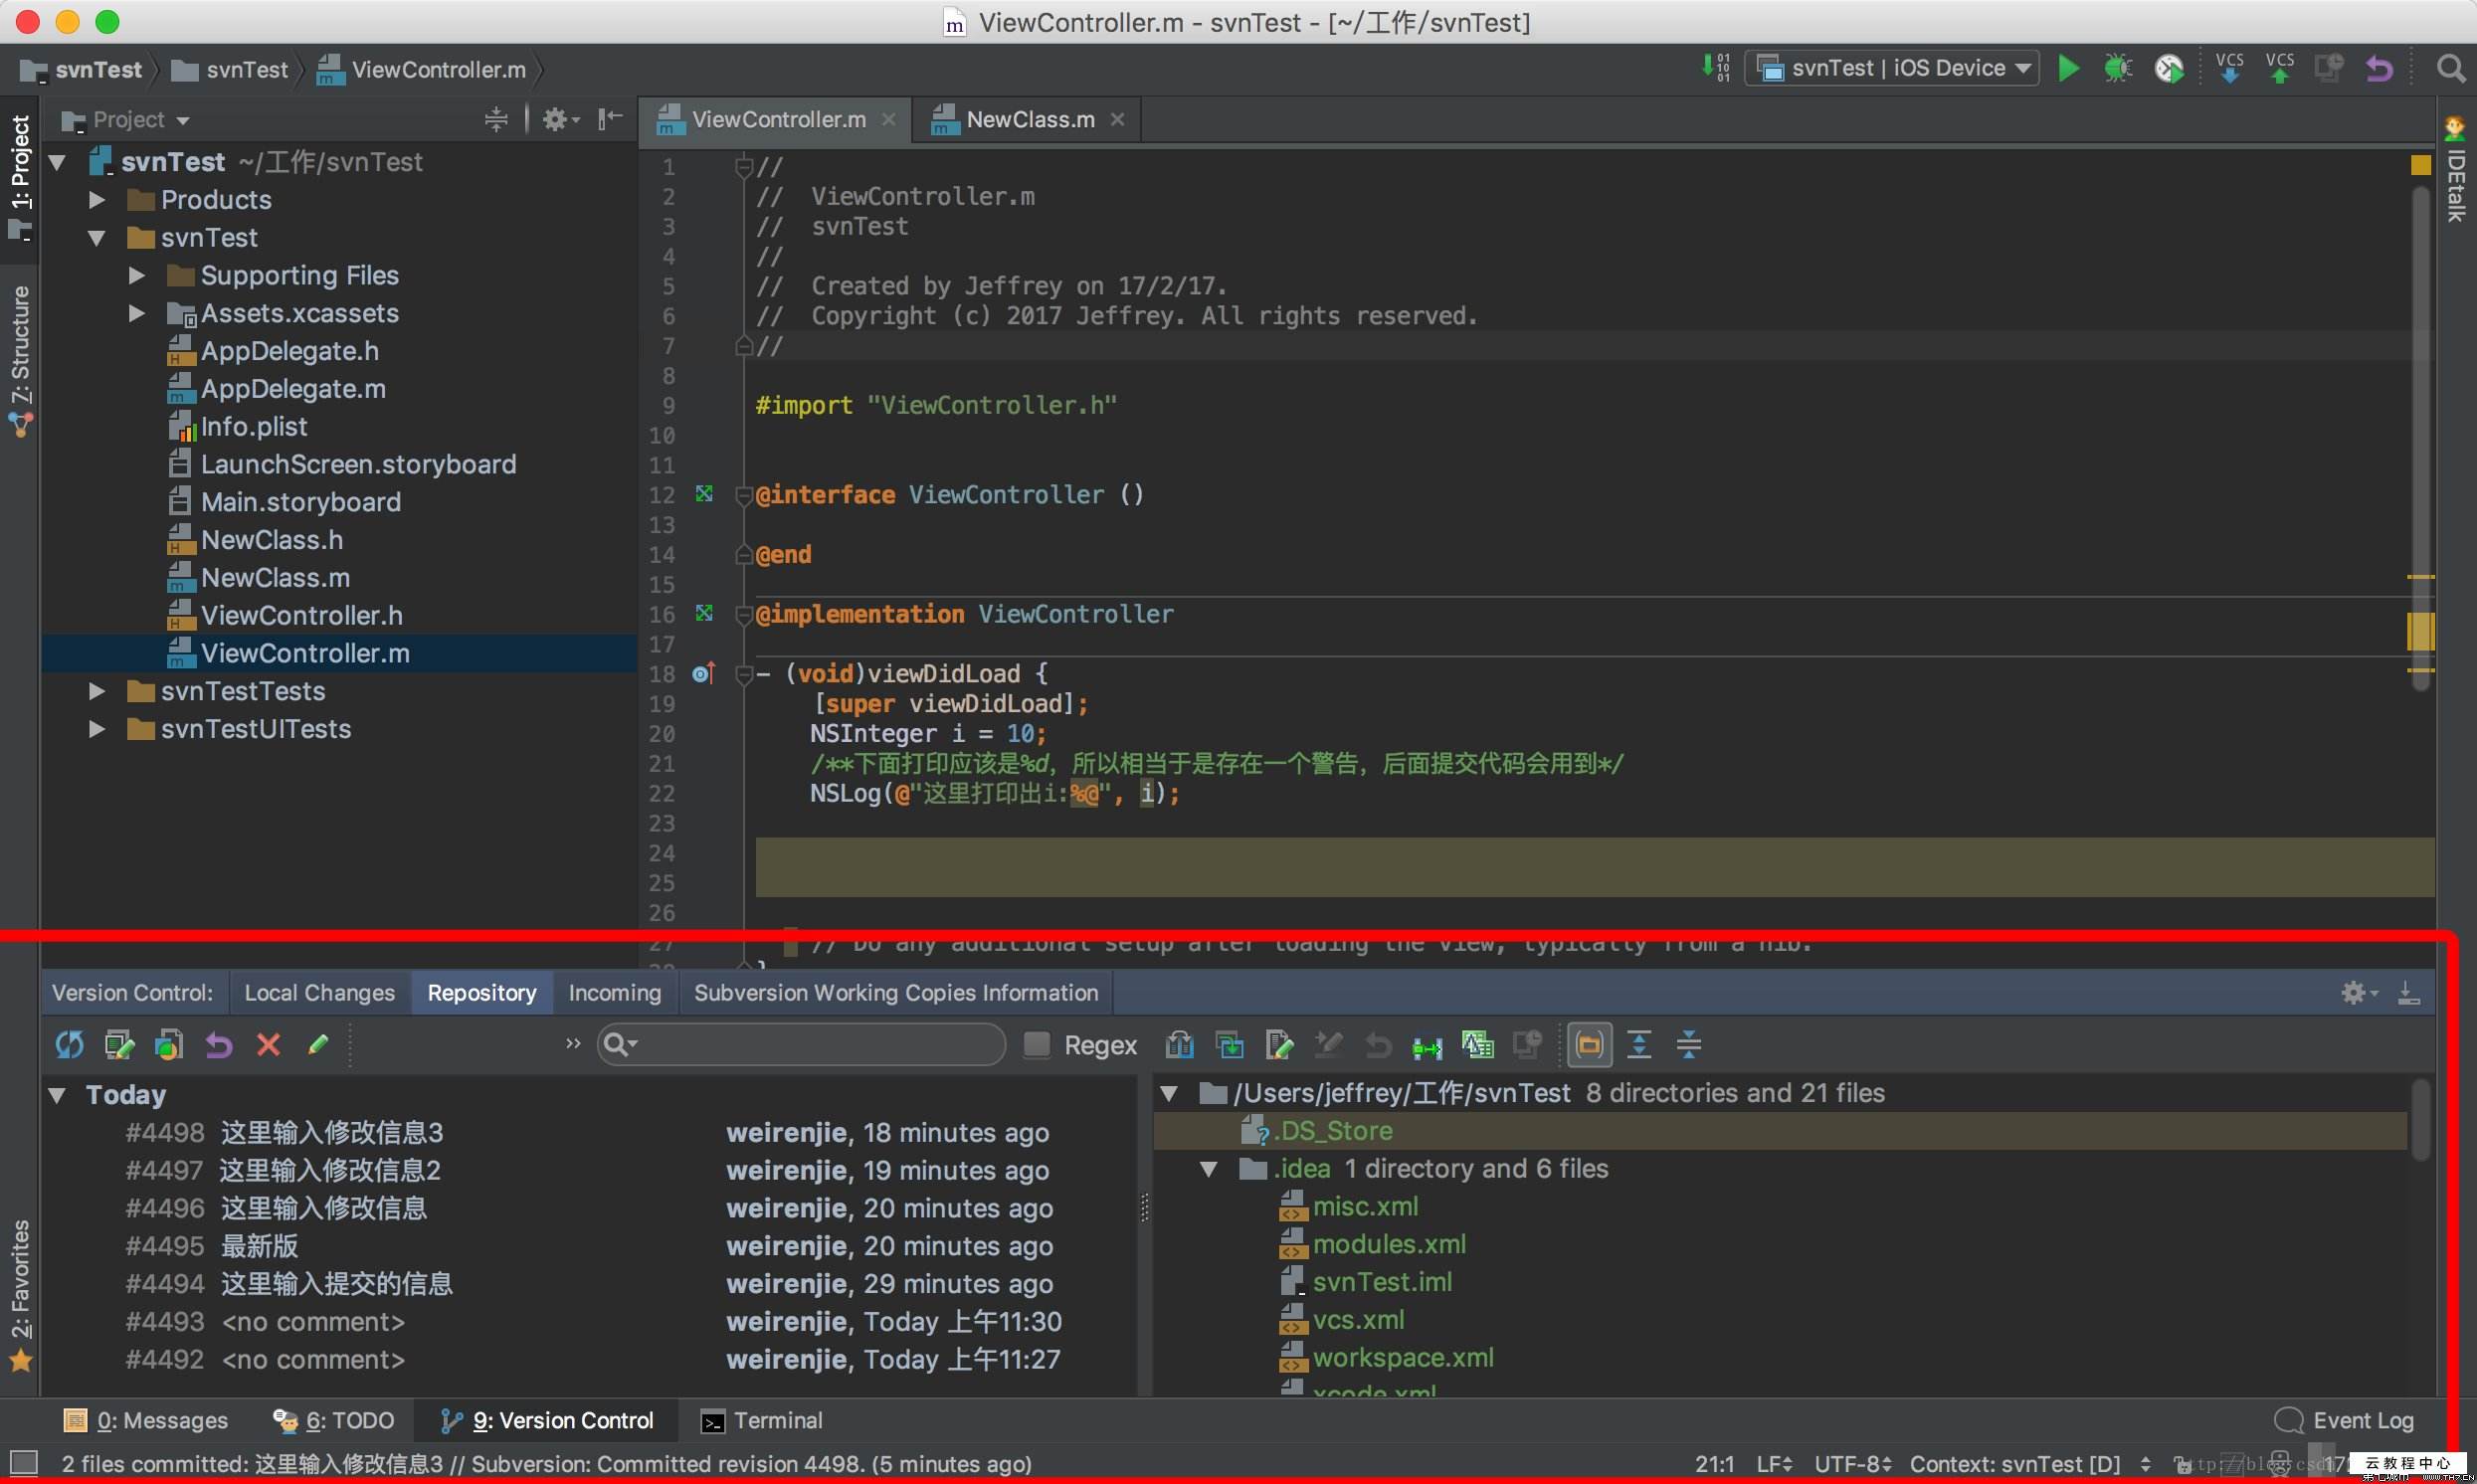Click the editor vertical scrollbar
2477x1484 pixels.
point(2420,440)
